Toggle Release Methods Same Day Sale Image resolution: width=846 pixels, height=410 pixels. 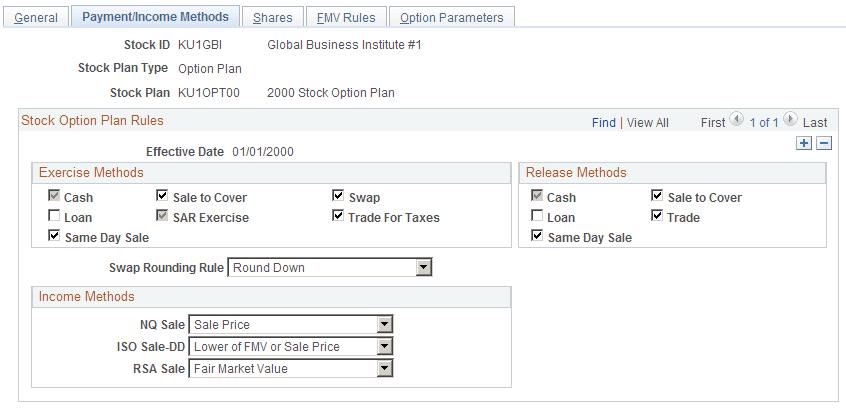point(537,236)
